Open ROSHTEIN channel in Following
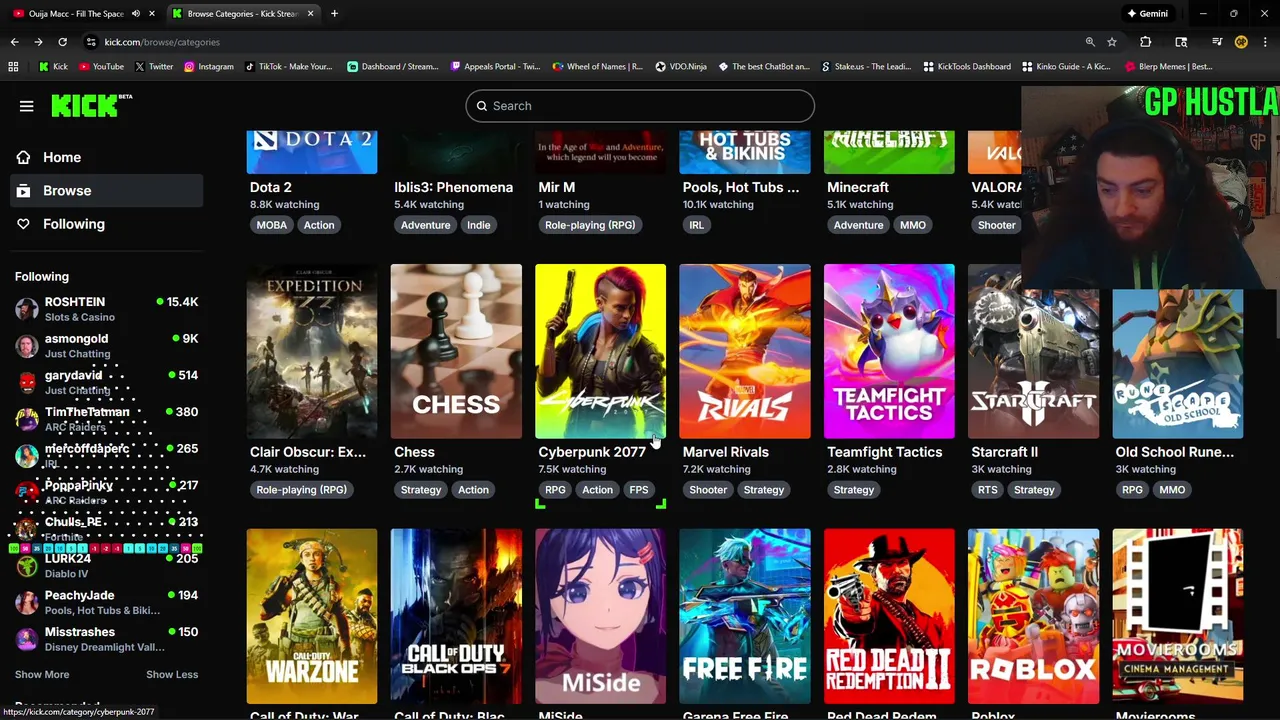1280x720 pixels. coord(105,309)
